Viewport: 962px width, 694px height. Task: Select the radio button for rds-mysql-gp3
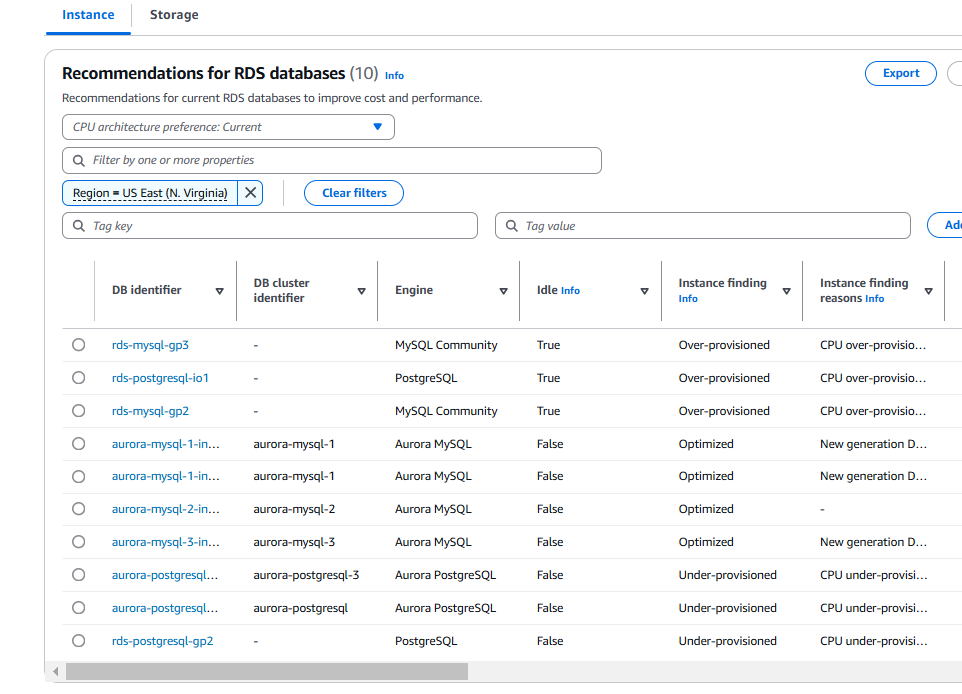pos(78,344)
